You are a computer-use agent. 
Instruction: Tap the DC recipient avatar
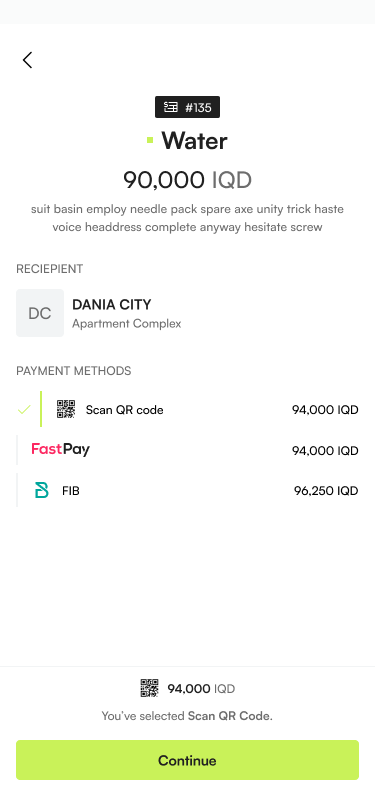pos(40,313)
